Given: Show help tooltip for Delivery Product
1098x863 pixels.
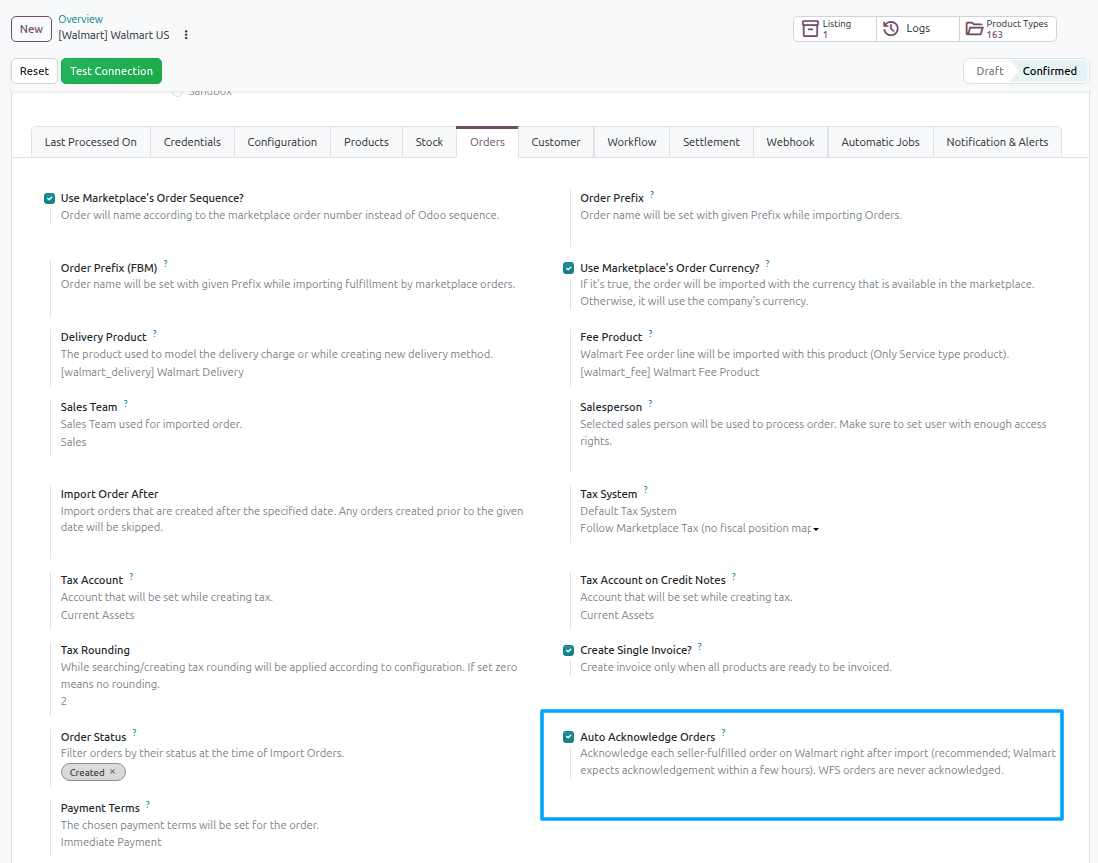Looking at the screenshot, I should (x=155, y=333).
